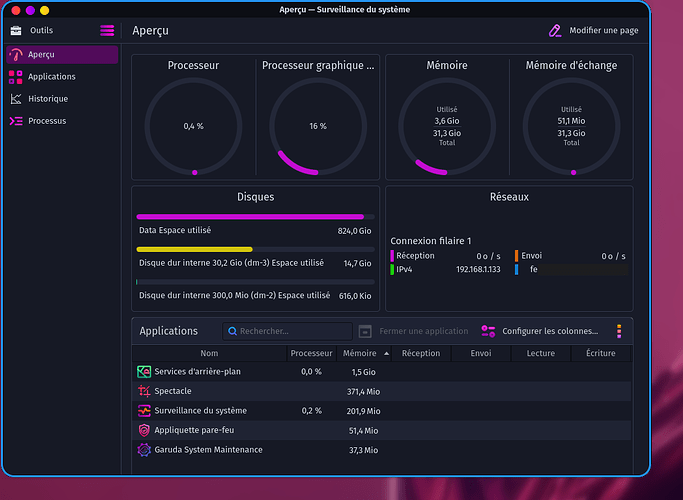Open the hamburger menu beside Outils
The width and height of the screenshot is (683, 500).
click(x=107, y=30)
